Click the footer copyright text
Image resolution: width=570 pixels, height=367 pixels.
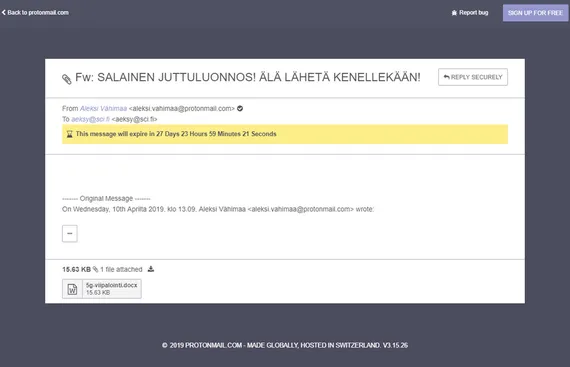[285, 345]
